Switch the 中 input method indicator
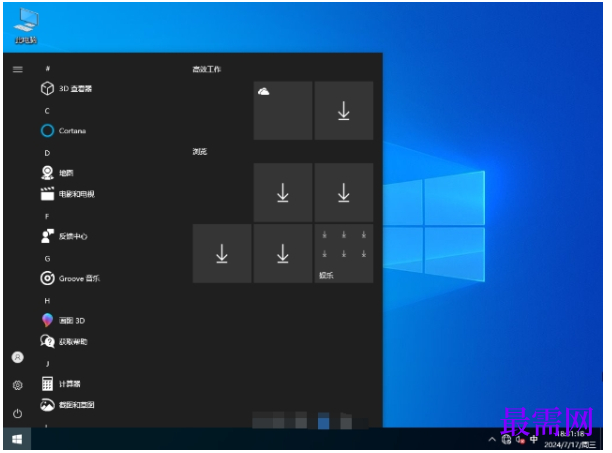612x453 pixels. point(534,440)
